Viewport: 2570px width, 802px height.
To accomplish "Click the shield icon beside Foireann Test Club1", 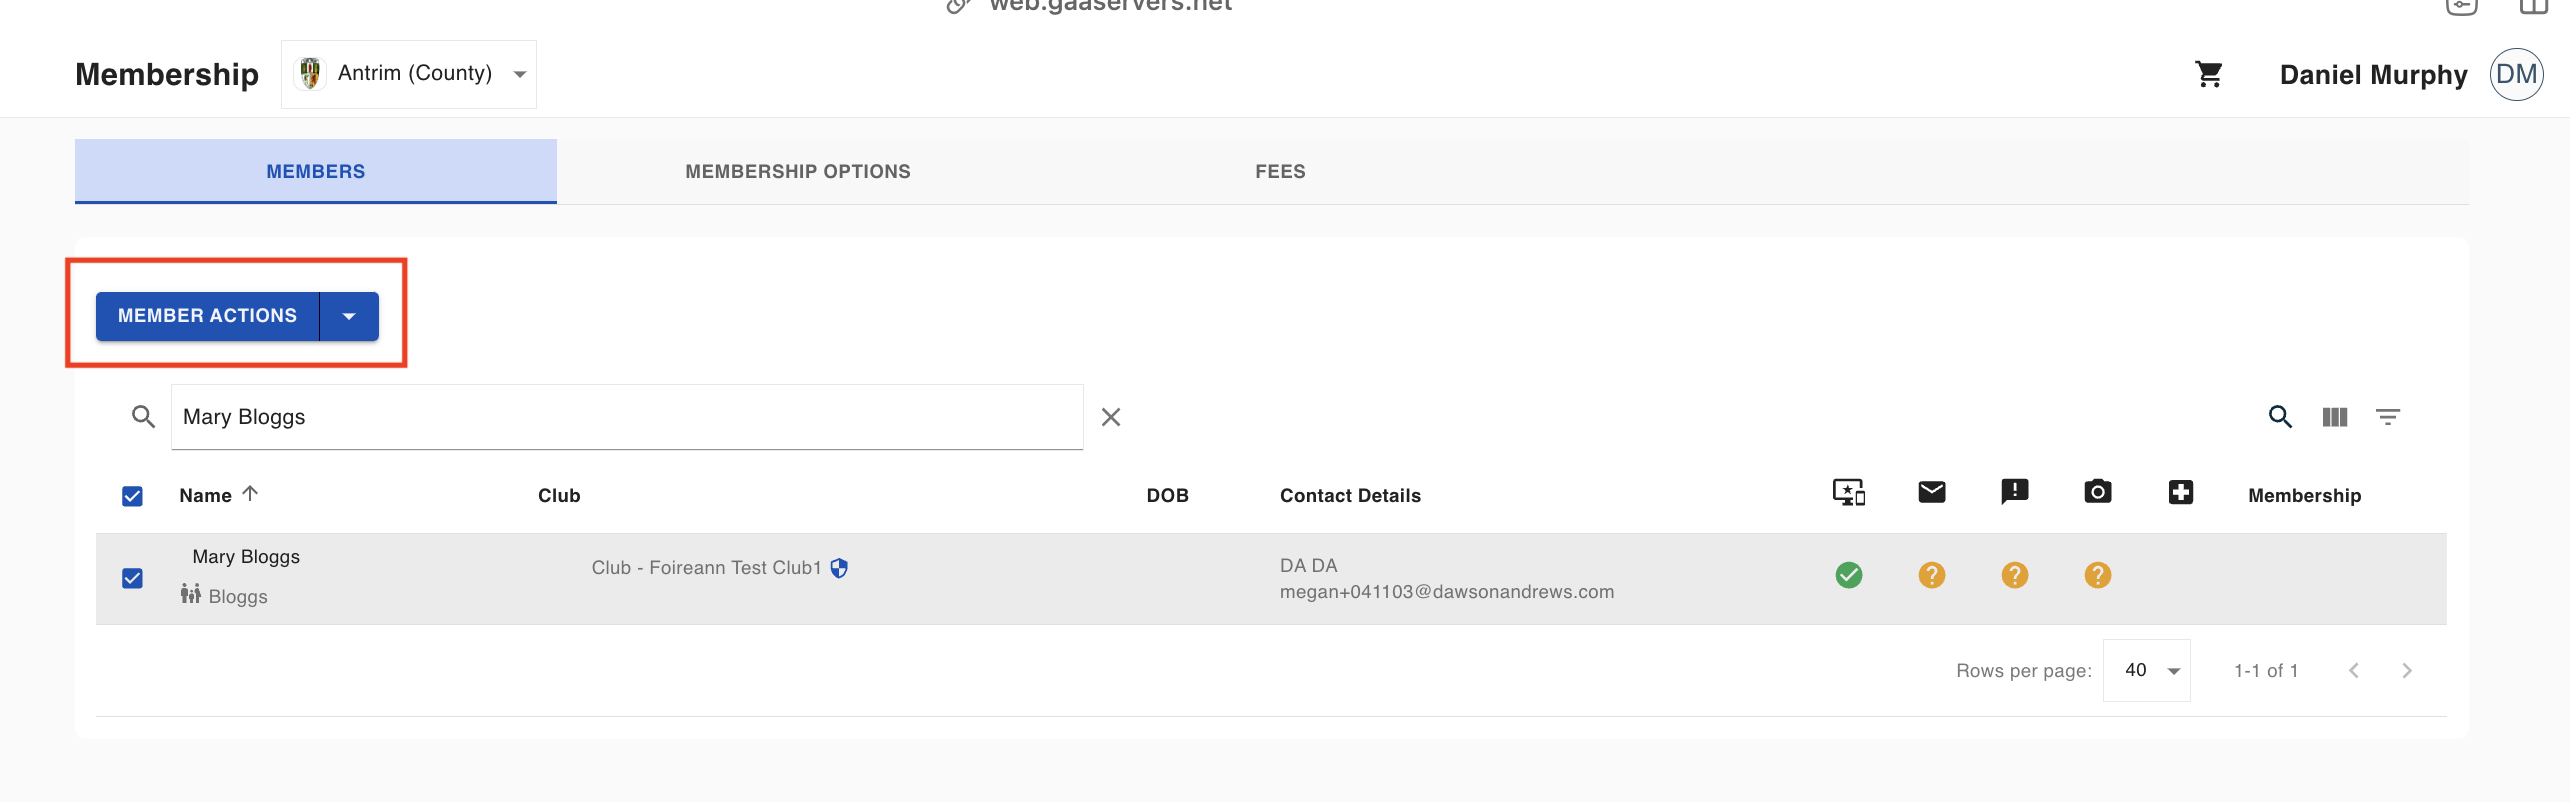I will click(839, 568).
